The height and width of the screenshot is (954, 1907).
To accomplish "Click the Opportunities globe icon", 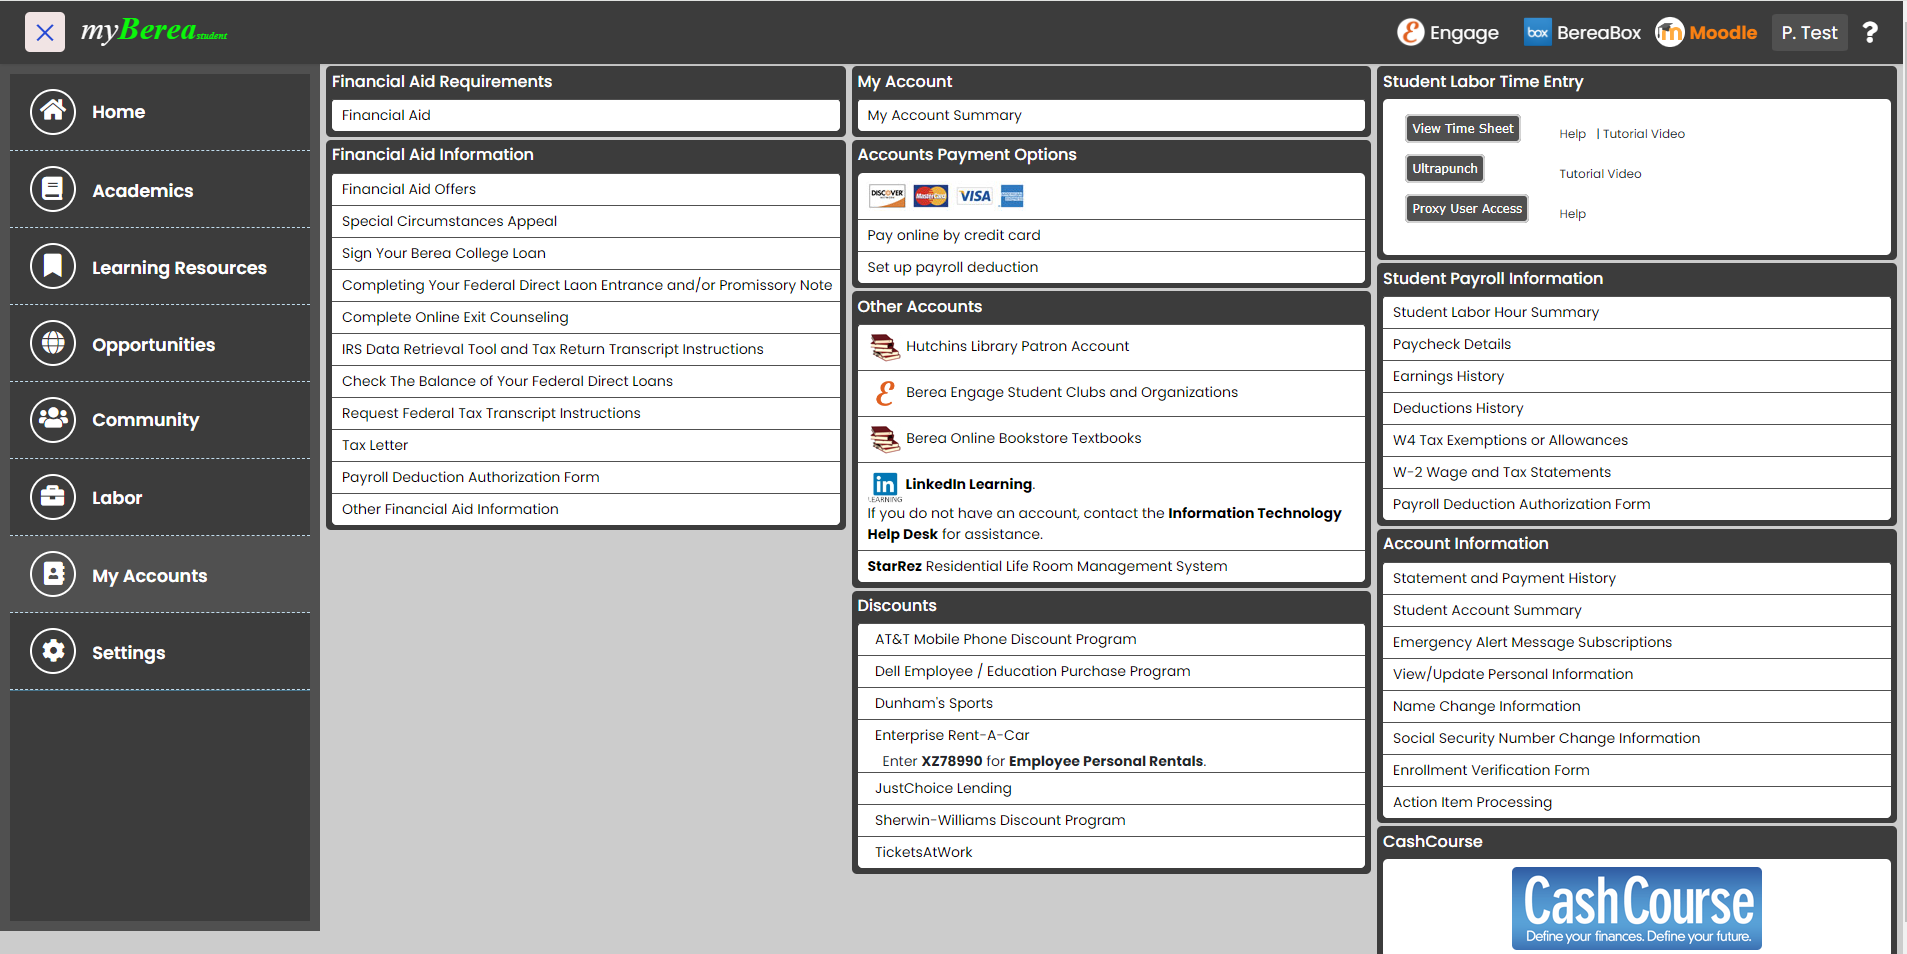I will coord(53,344).
